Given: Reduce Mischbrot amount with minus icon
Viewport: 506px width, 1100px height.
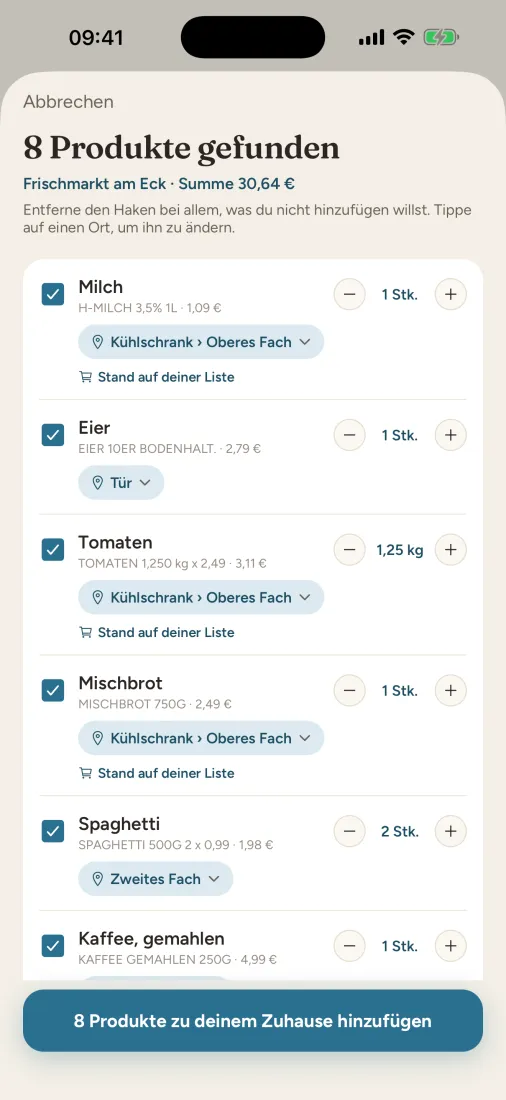Looking at the screenshot, I should 349,691.
